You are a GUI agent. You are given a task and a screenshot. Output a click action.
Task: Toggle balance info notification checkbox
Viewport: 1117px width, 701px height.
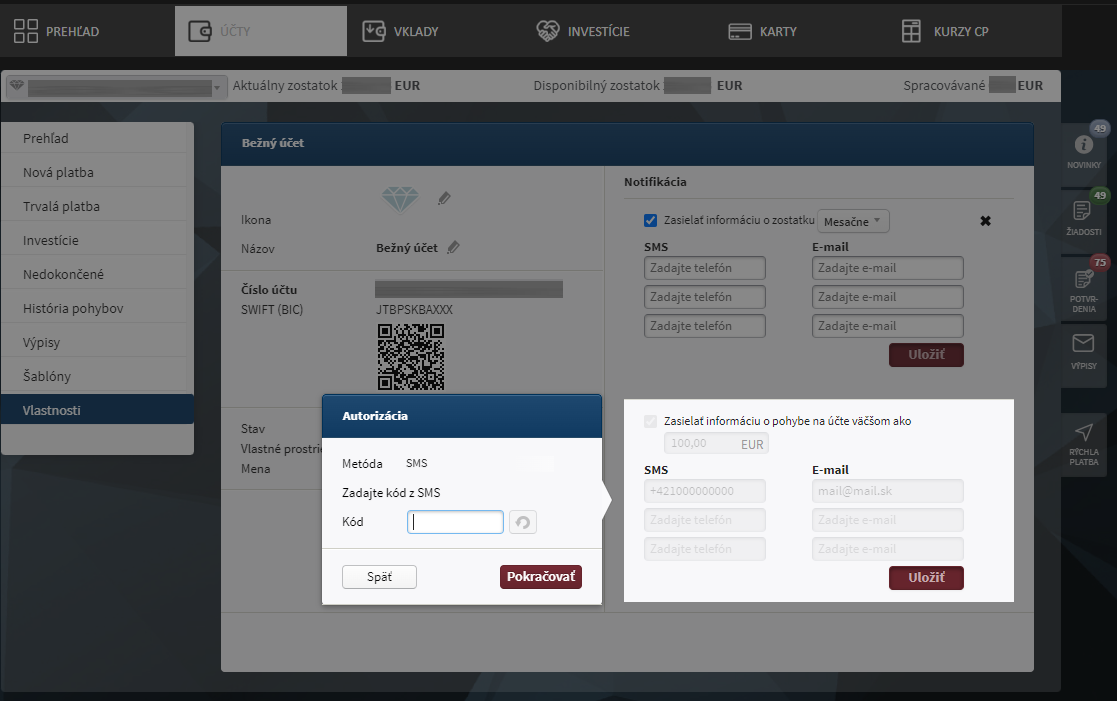tap(651, 220)
